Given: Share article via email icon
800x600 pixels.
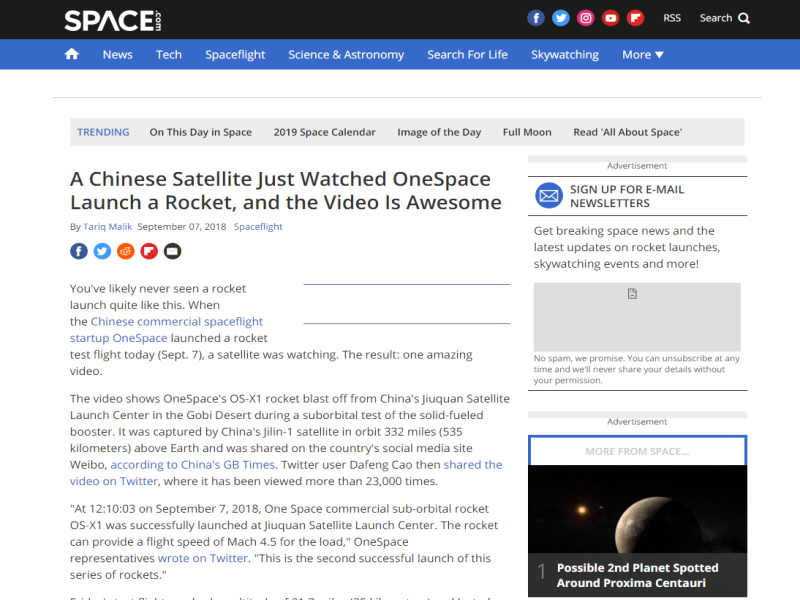Looking at the screenshot, I should [x=173, y=251].
